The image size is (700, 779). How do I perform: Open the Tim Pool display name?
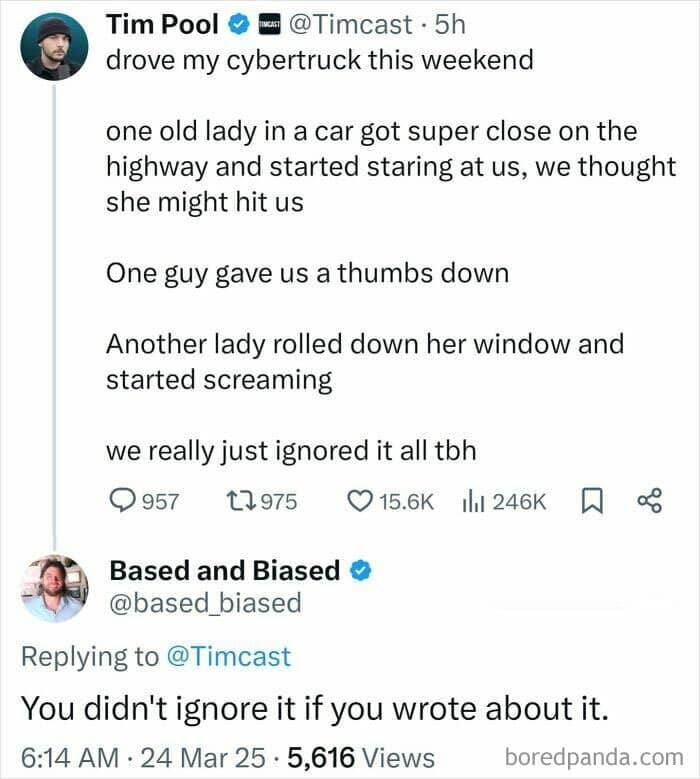click(x=164, y=22)
